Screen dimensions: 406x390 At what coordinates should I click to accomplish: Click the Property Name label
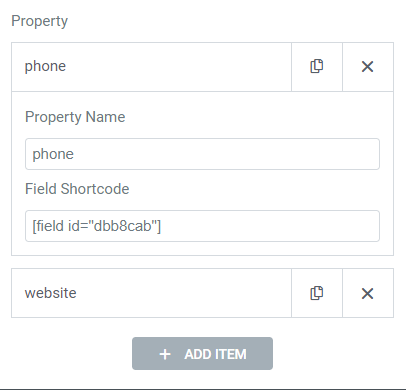(75, 117)
